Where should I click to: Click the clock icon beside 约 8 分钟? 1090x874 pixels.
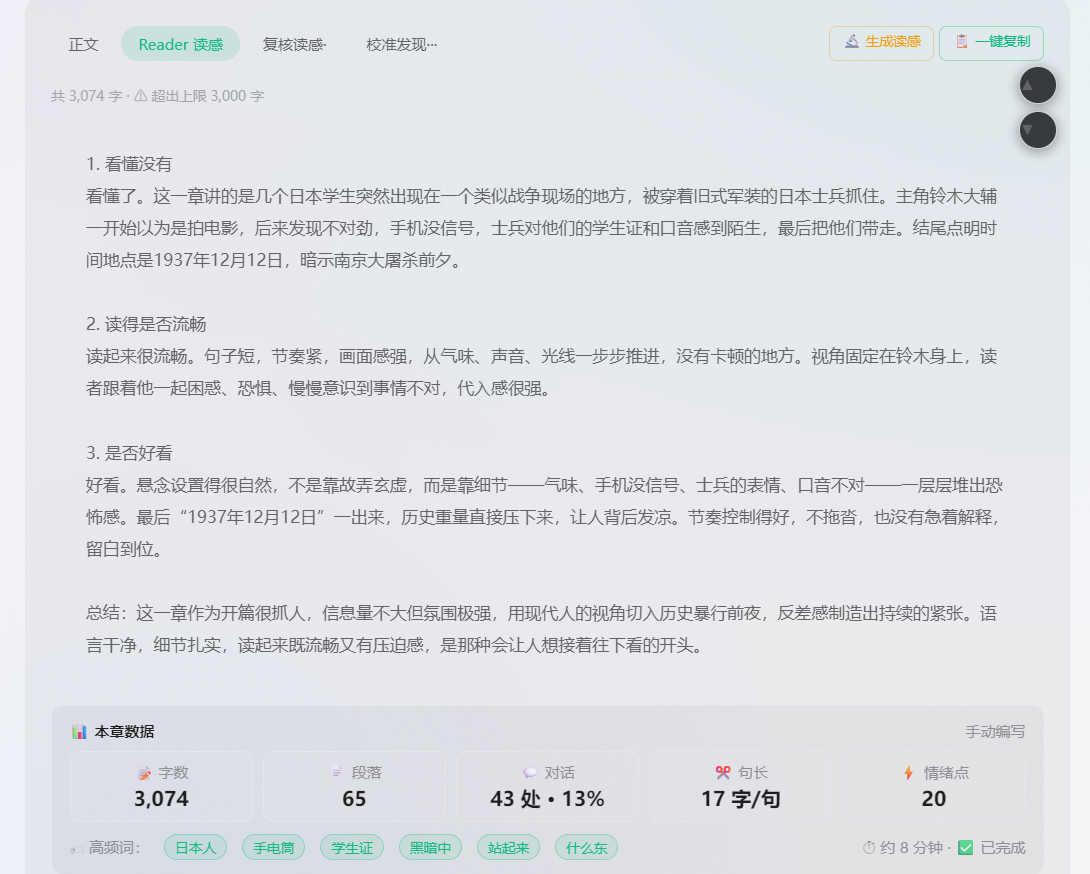pyautogui.click(x=869, y=848)
